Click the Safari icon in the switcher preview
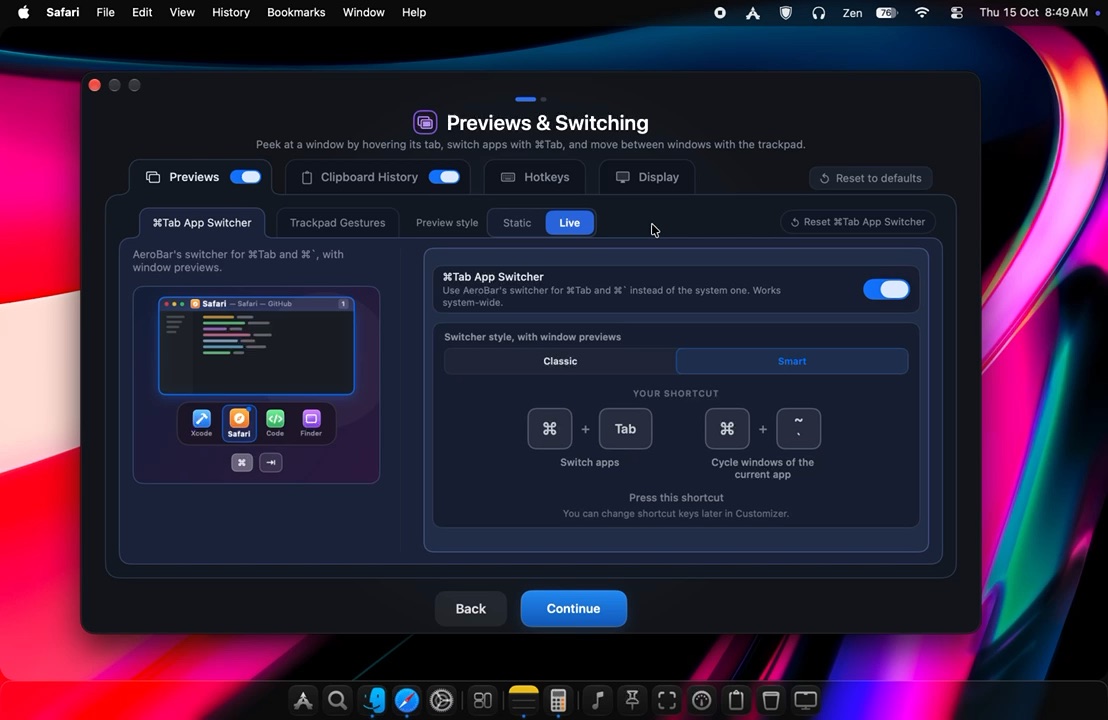This screenshot has width=1108, height=720. 239,423
